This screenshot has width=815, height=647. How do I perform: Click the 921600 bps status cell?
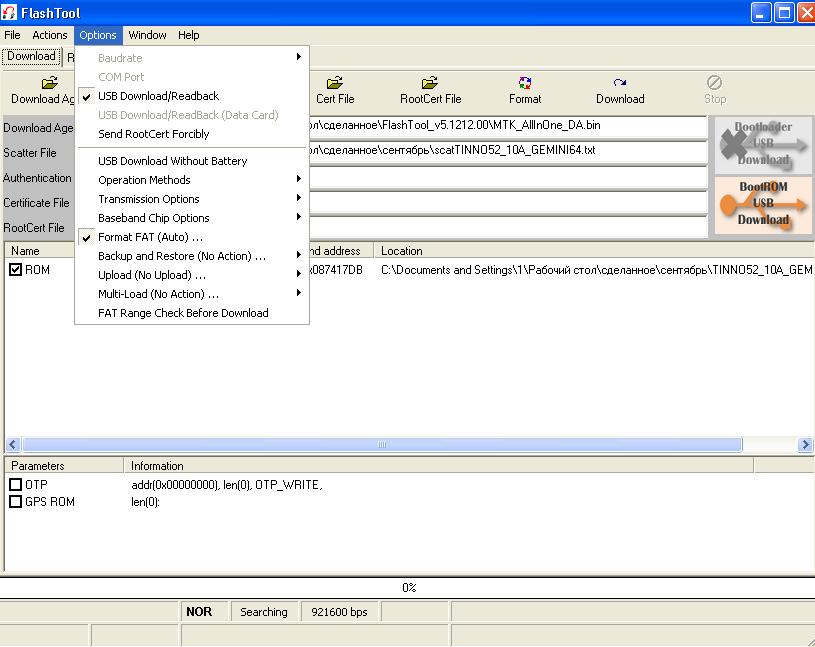[x=340, y=612]
